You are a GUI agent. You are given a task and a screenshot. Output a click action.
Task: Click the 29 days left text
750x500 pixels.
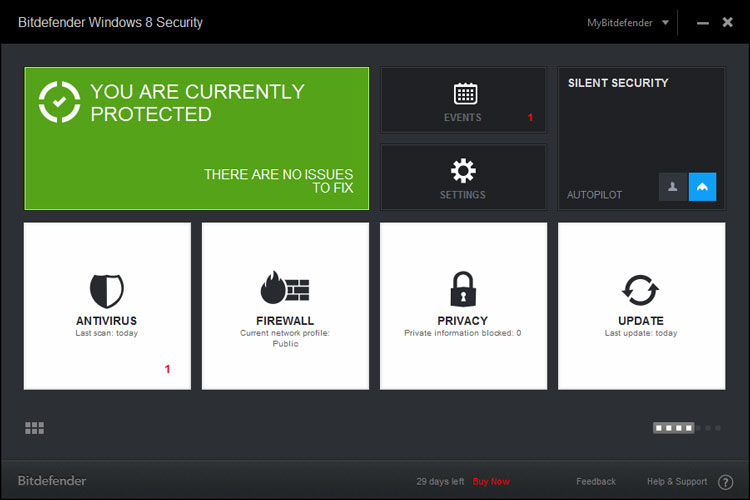(440, 481)
